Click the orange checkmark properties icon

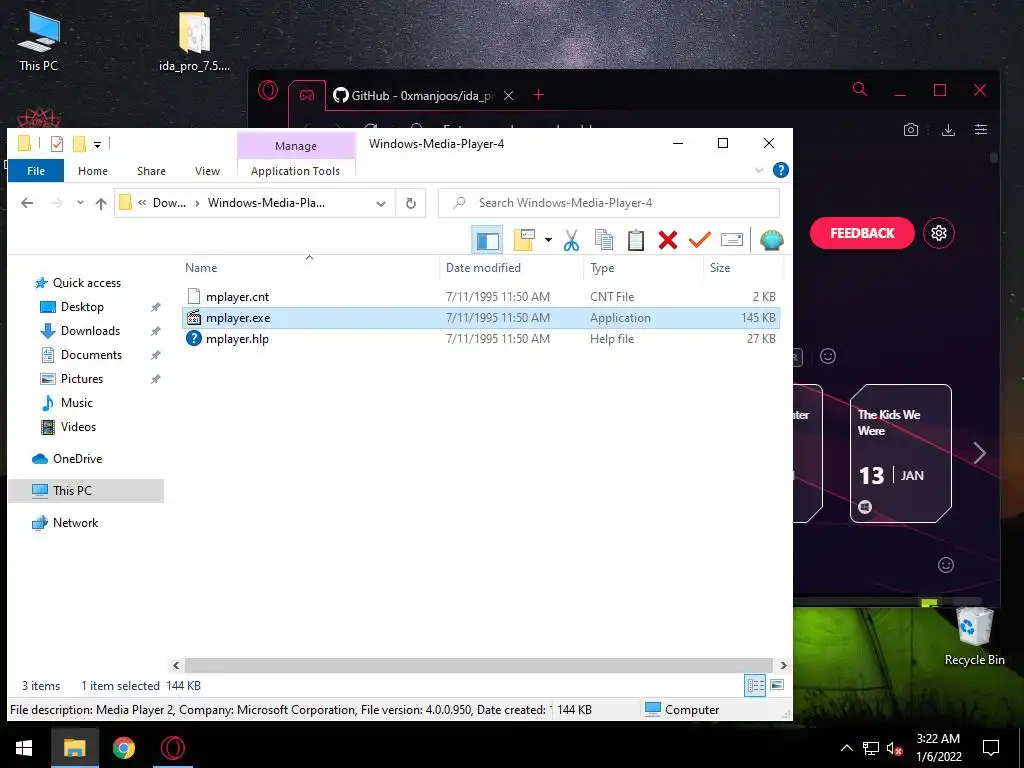click(x=699, y=240)
